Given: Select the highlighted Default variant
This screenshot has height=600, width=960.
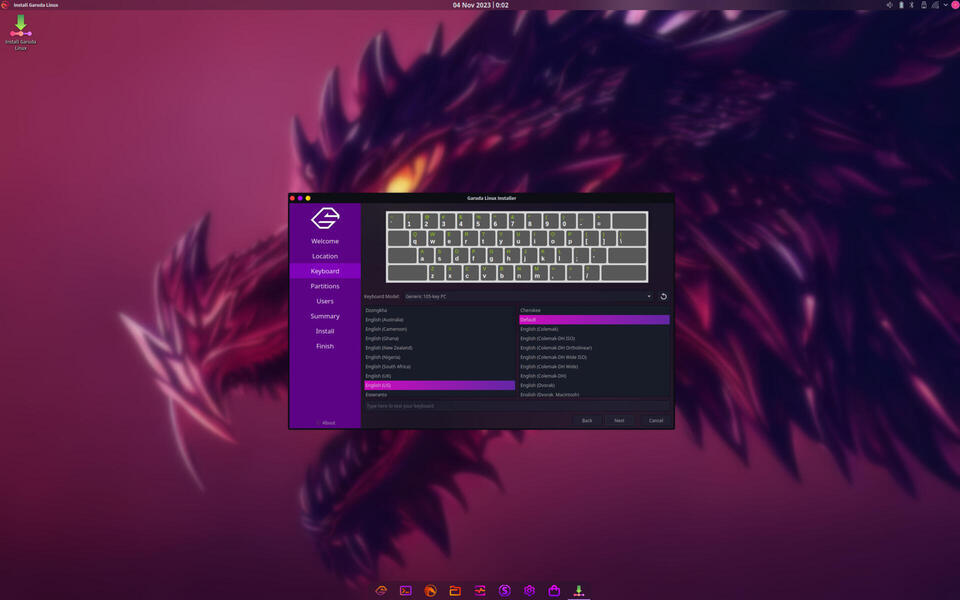Looking at the screenshot, I should point(594,320).
